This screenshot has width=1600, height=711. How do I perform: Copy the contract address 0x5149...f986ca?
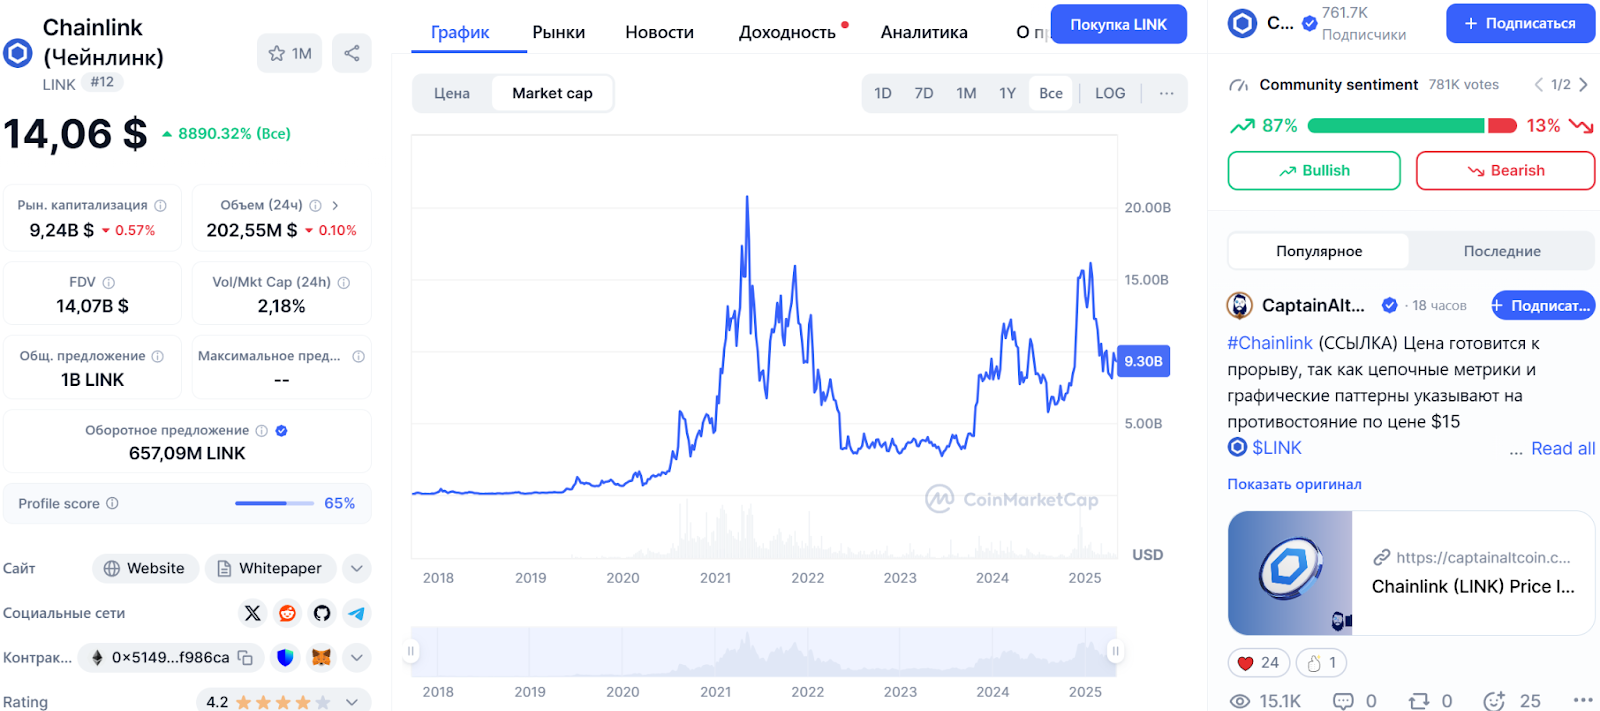(x=245, y=658)
